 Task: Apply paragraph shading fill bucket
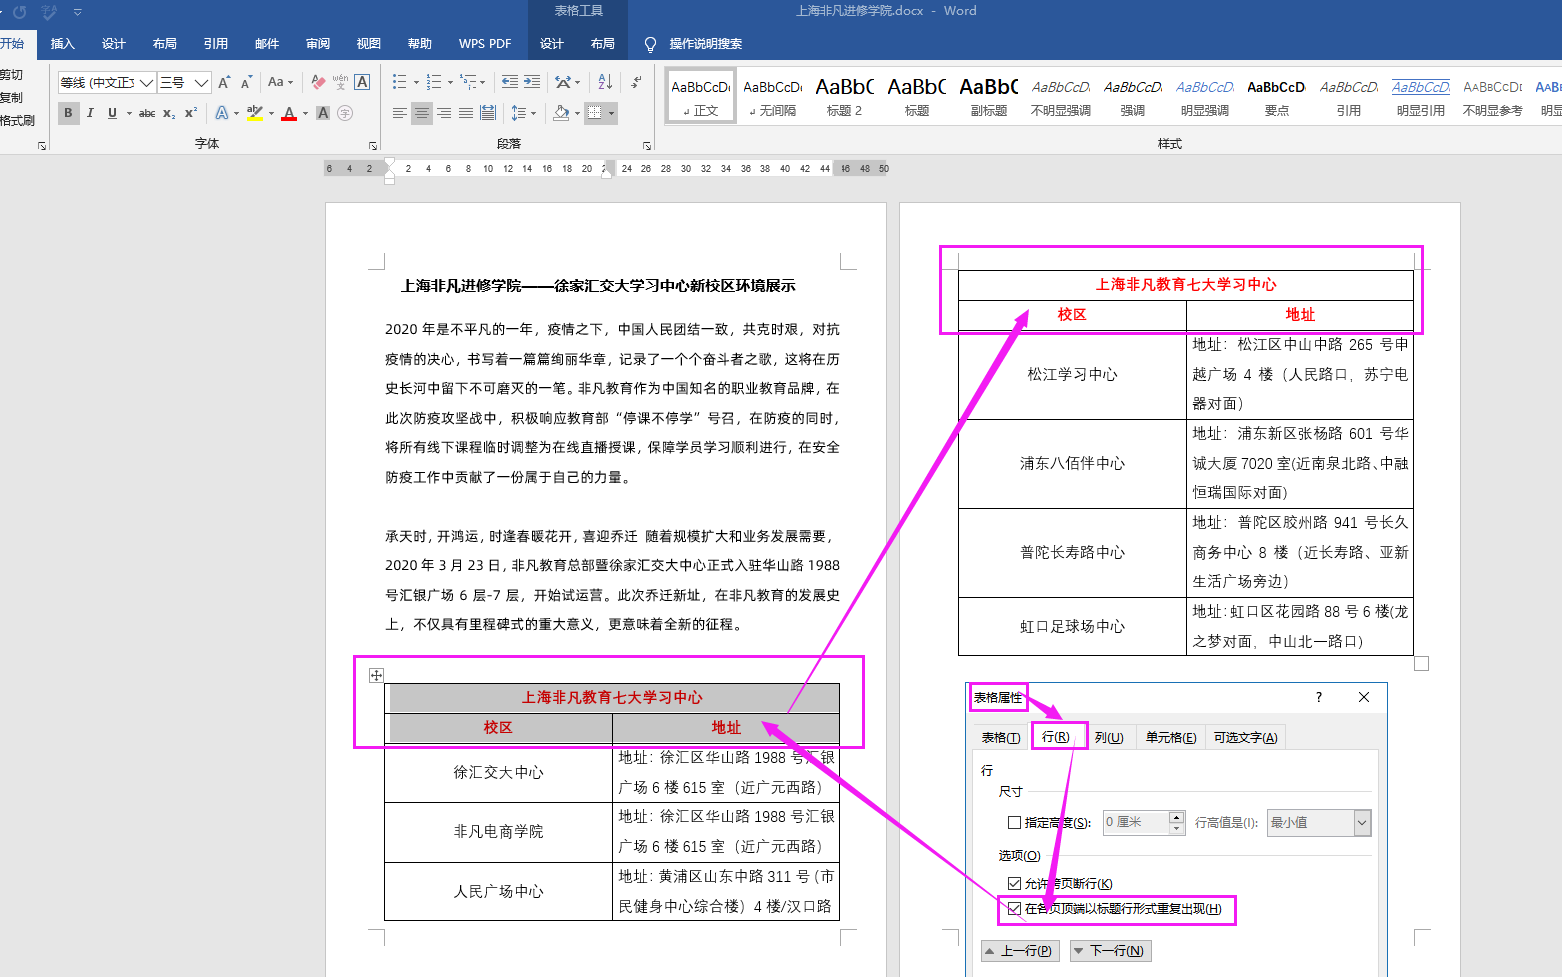pyautogui.click(x=561, y=113)
